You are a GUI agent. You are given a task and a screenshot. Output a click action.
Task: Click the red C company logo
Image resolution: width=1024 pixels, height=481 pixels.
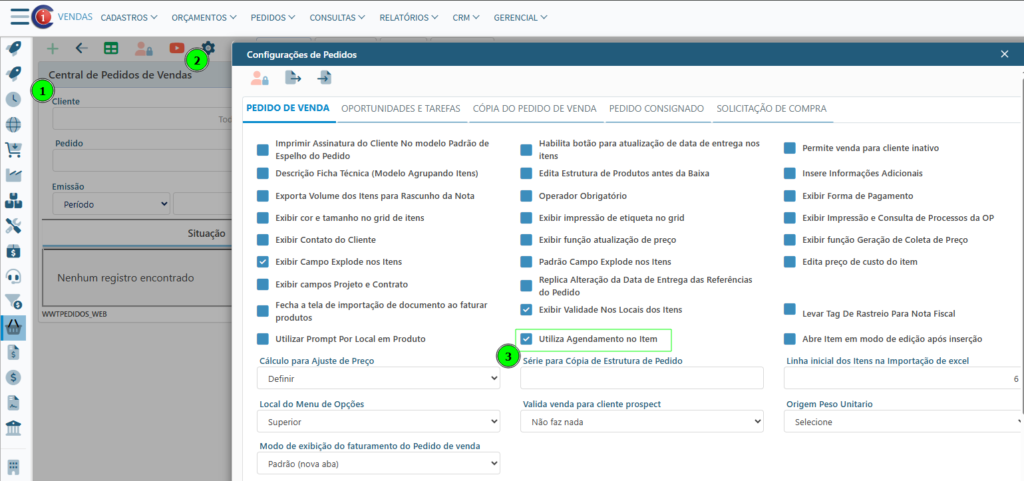coord(43,16)
